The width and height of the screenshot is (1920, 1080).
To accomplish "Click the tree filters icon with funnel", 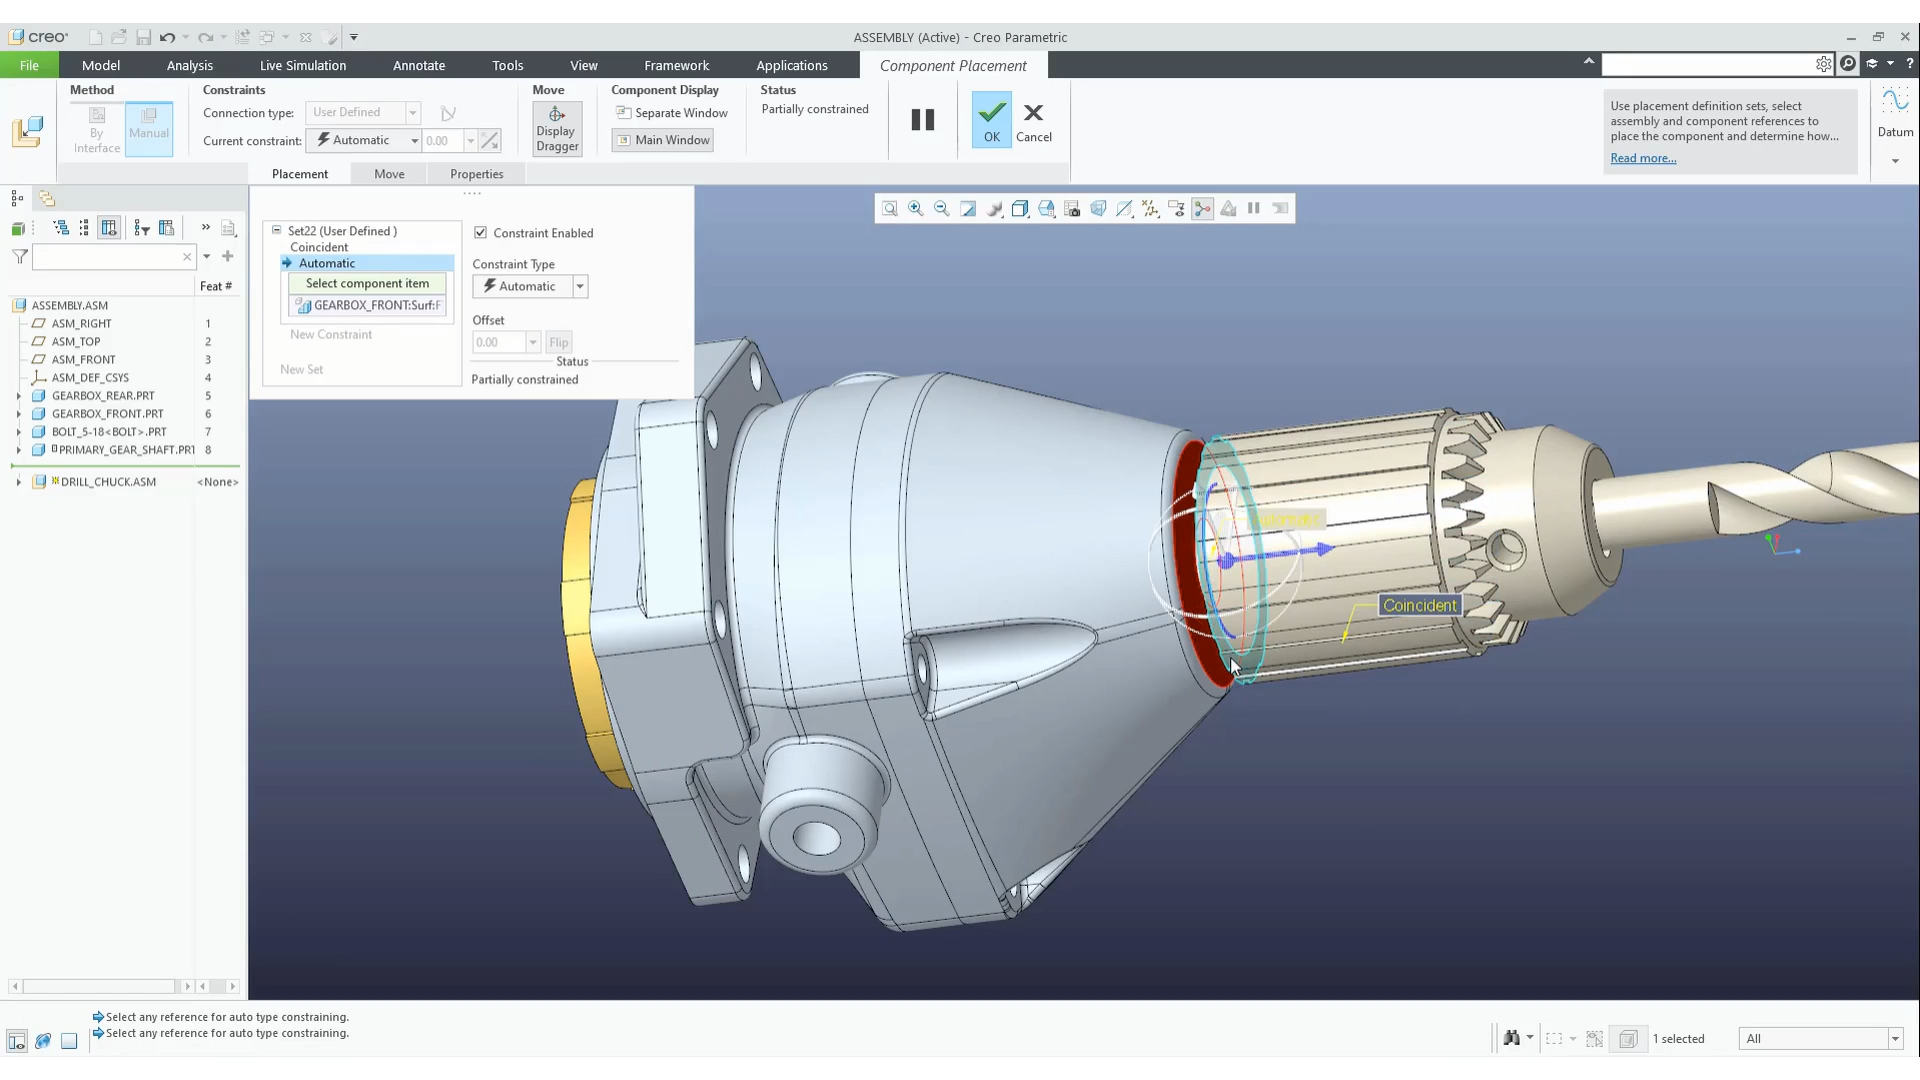I will [x=141, y=228].
